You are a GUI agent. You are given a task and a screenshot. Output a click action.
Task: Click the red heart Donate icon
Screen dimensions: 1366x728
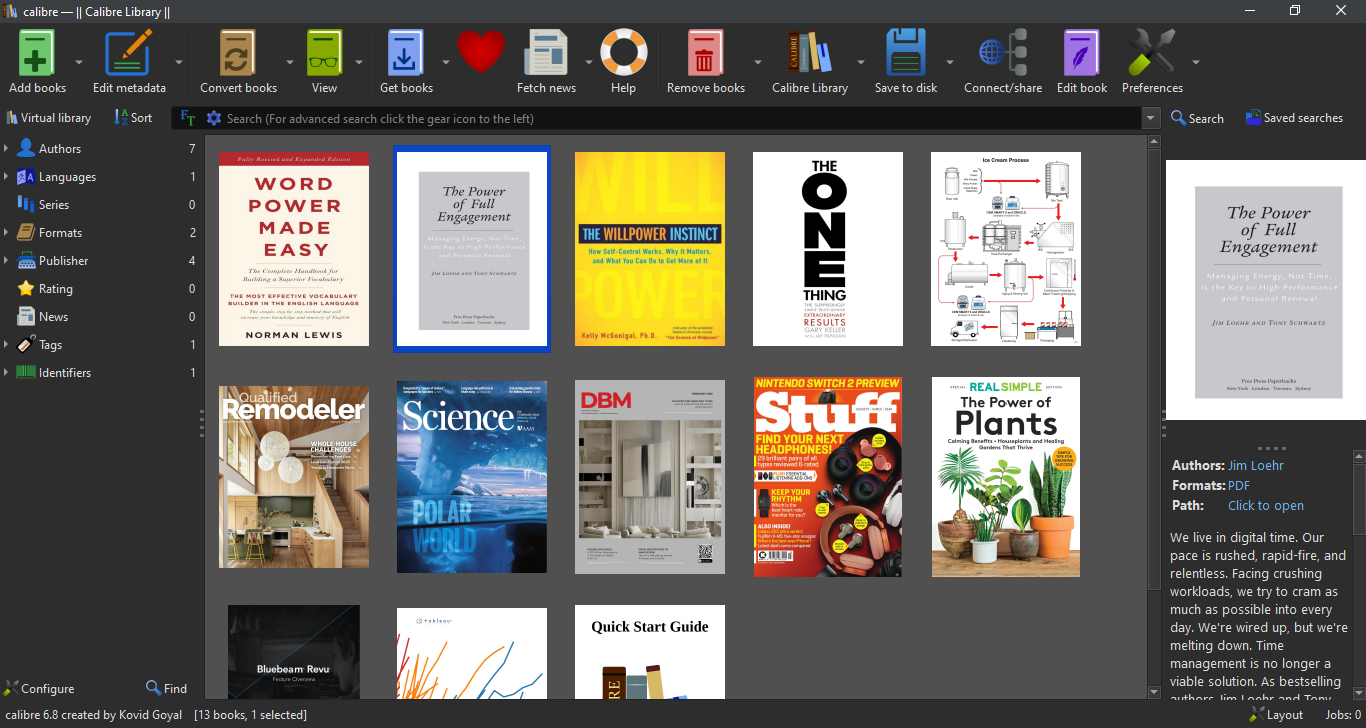click(481, 51)
